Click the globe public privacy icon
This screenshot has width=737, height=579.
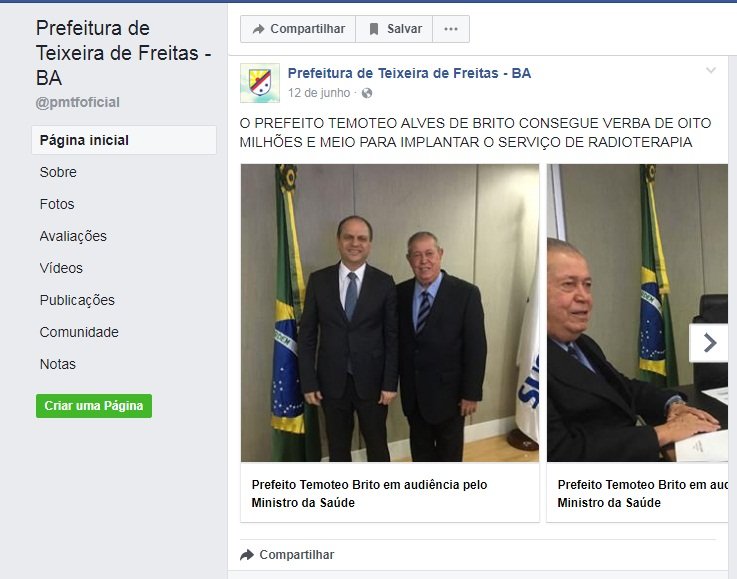(367, 93)
